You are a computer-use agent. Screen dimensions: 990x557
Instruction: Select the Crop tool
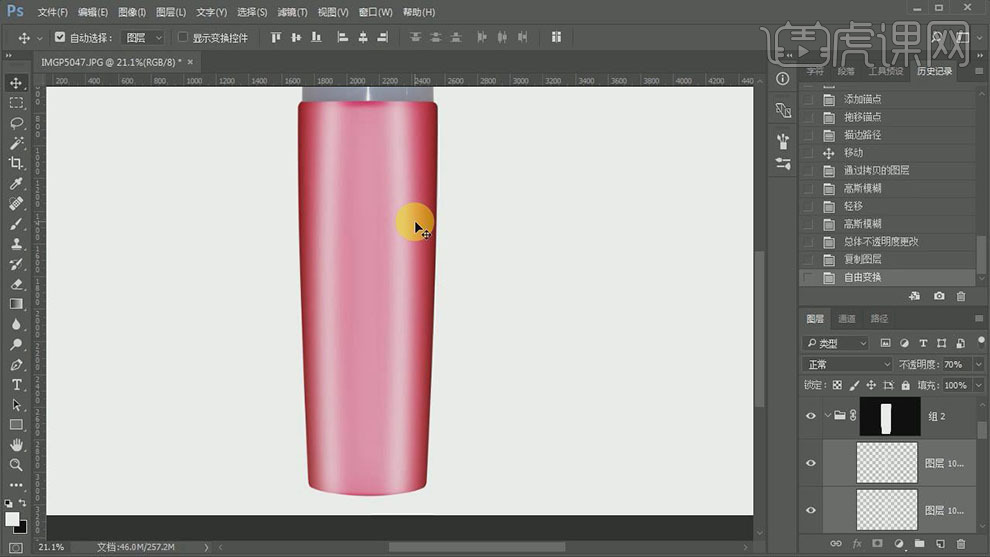[16, 163]
